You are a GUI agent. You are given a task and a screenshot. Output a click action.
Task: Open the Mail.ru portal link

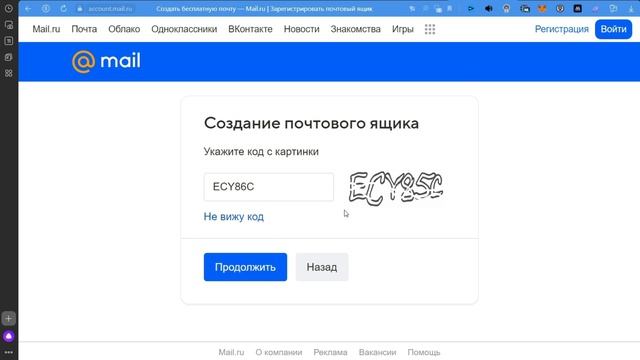(46, 29)
